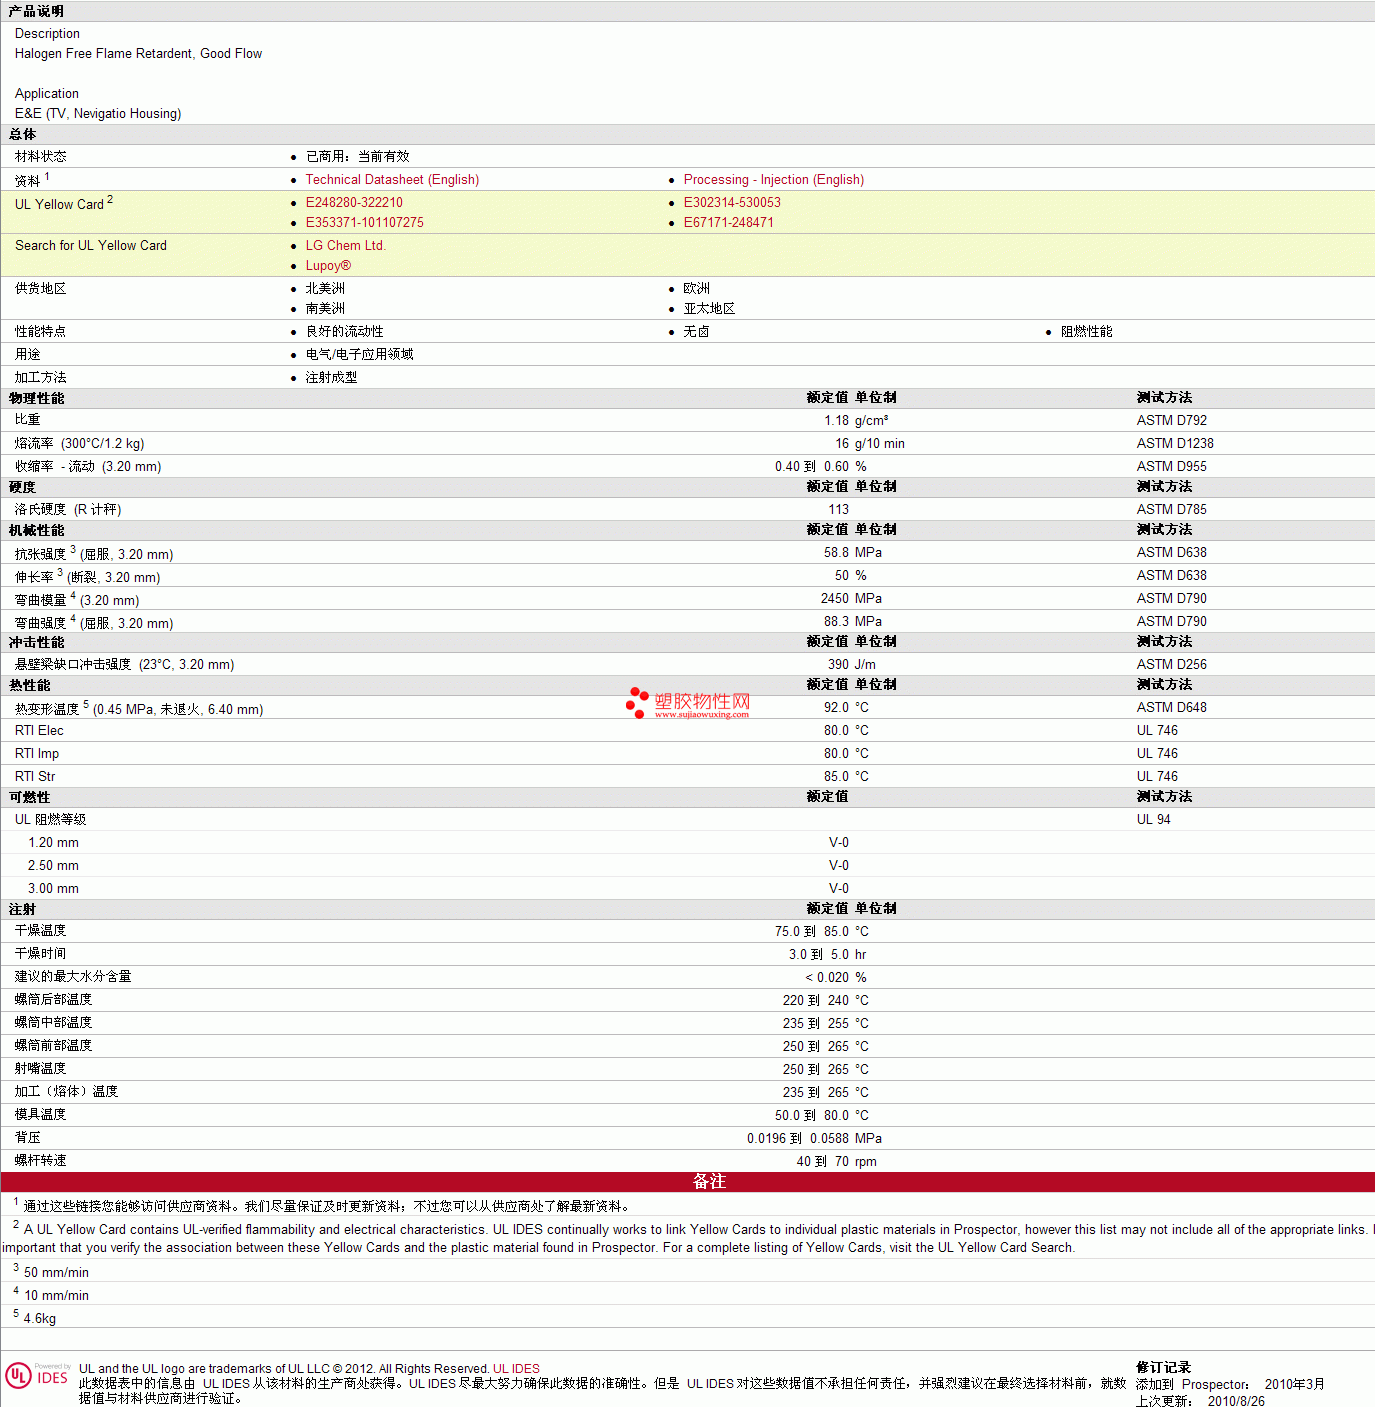Select UL 746 in the RTI Str row
1375x1407 pixels.
click(1157, 777)
